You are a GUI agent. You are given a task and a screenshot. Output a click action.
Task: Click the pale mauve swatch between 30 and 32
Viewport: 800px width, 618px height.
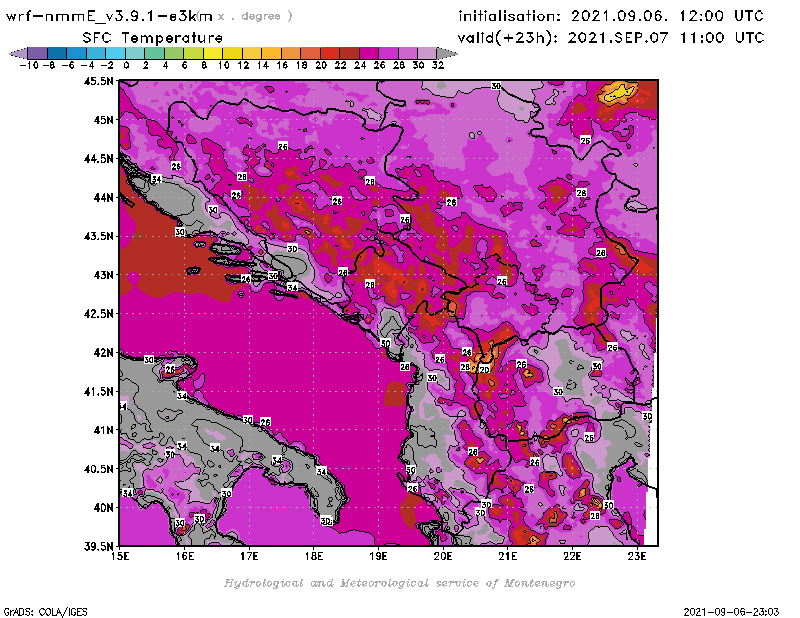(x=427, y=53)
